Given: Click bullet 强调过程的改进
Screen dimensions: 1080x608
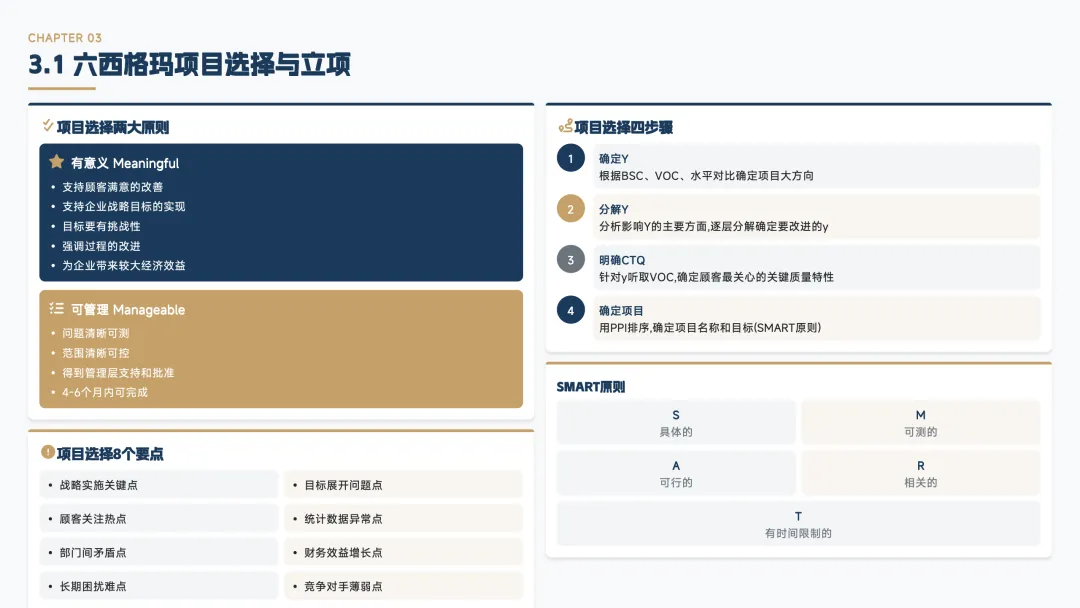Looking at the screenshot, I should pos(101,246).
